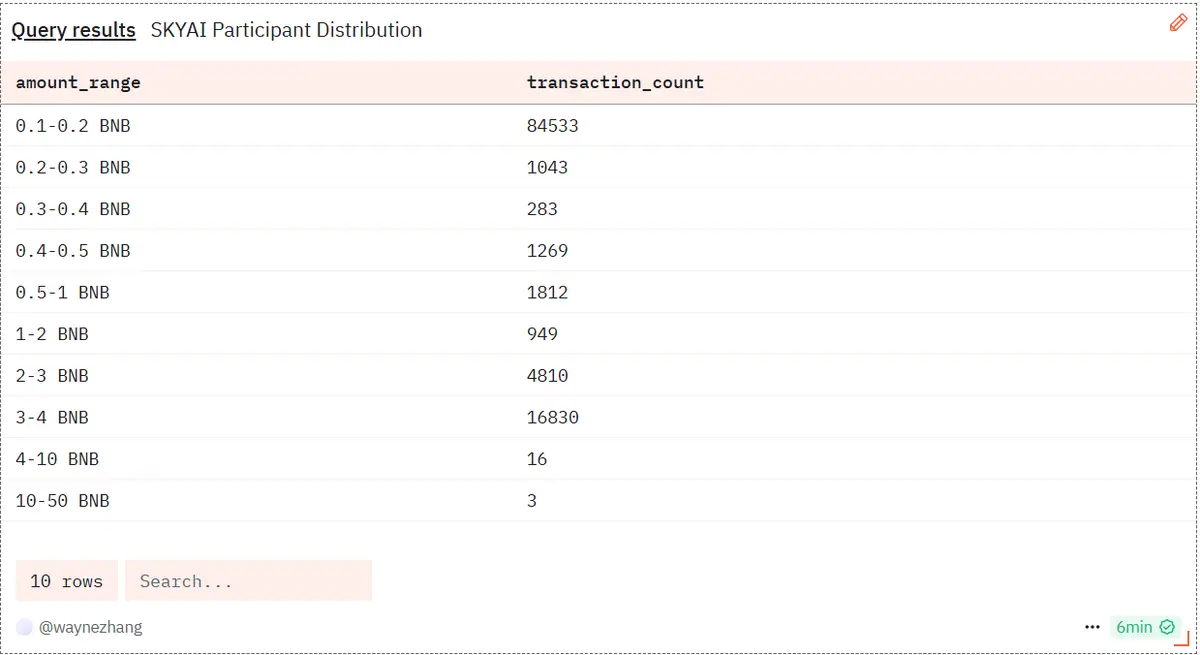The image size is (1200, 655).
Task: Click the green verified checkmark badge icon
Action: pos(1166,627)
